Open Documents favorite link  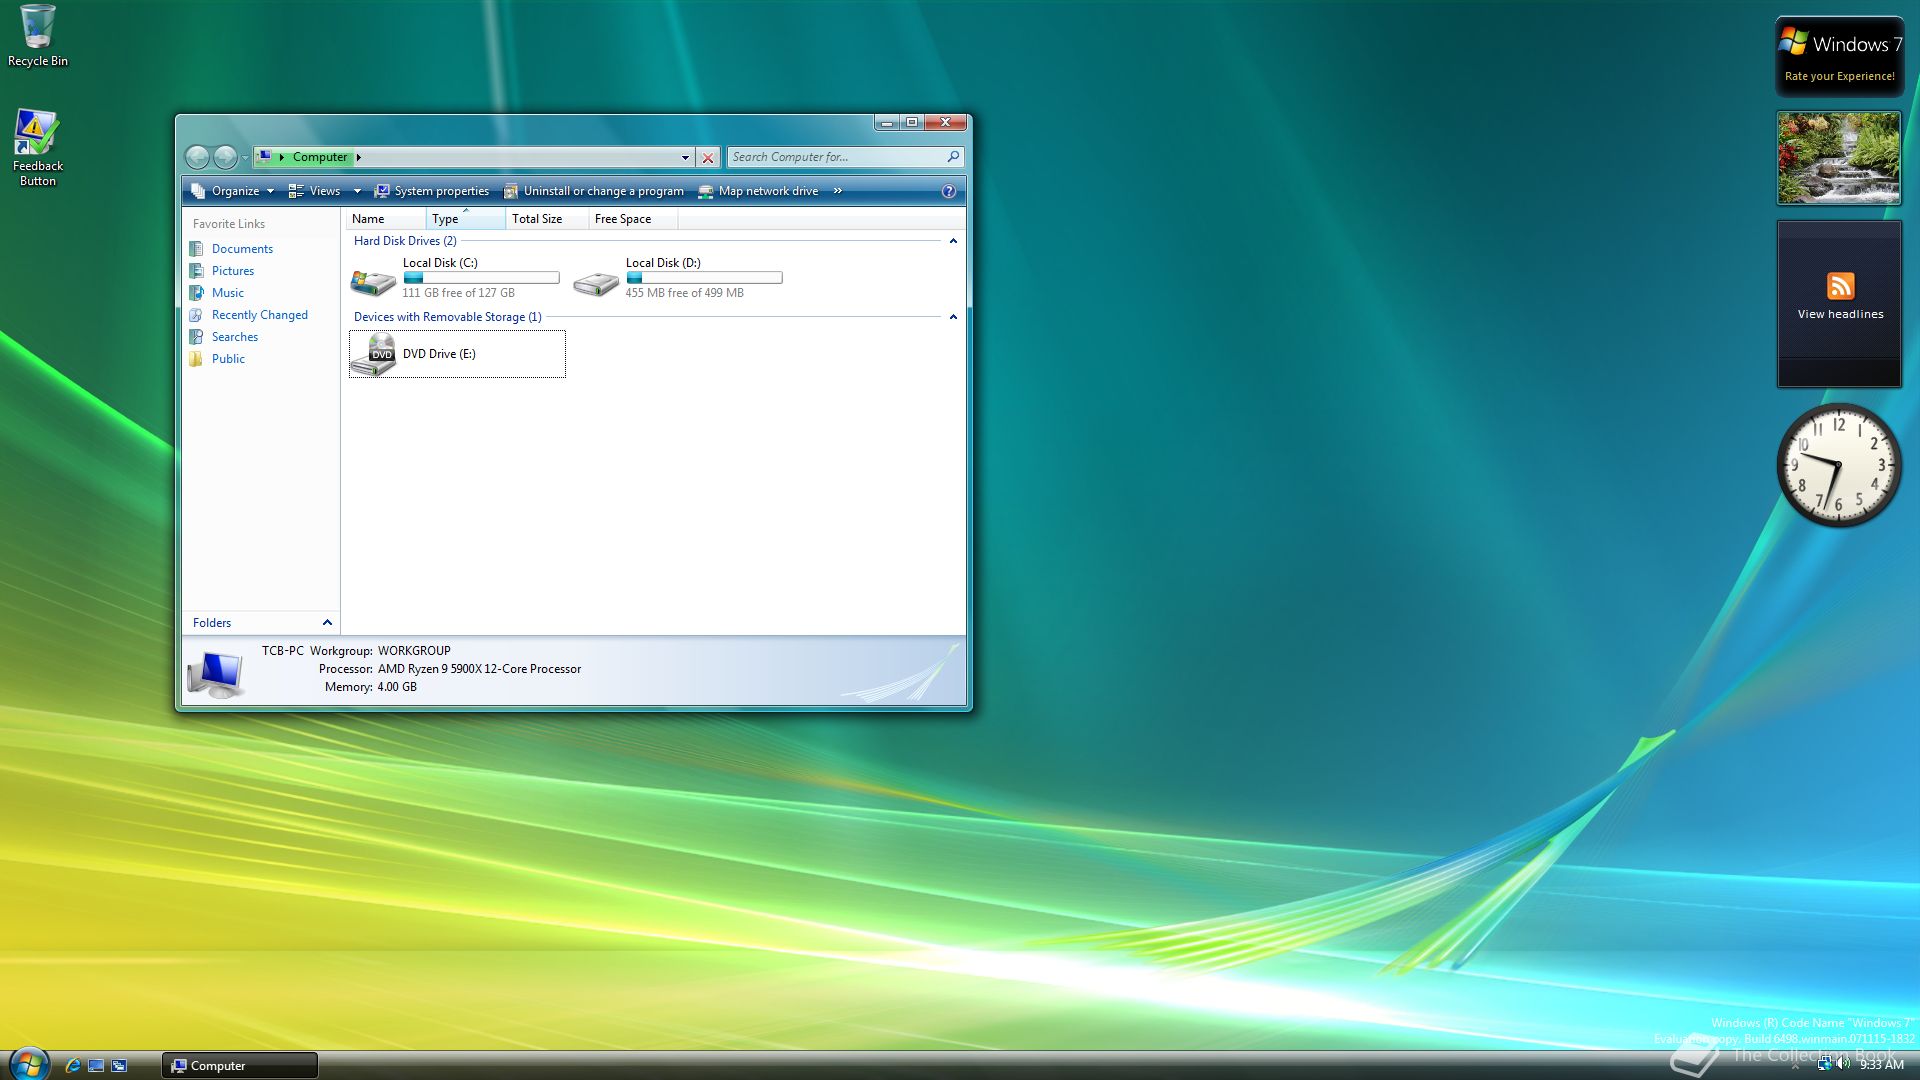(242, 249)
